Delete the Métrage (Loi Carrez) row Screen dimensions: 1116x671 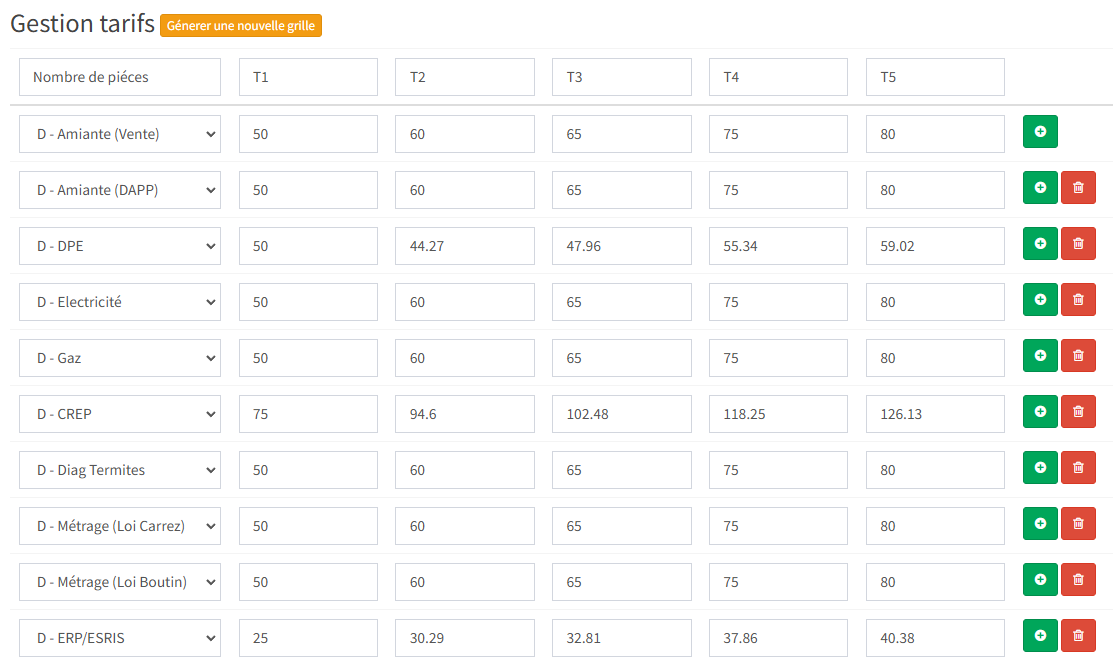point(1078,524)
